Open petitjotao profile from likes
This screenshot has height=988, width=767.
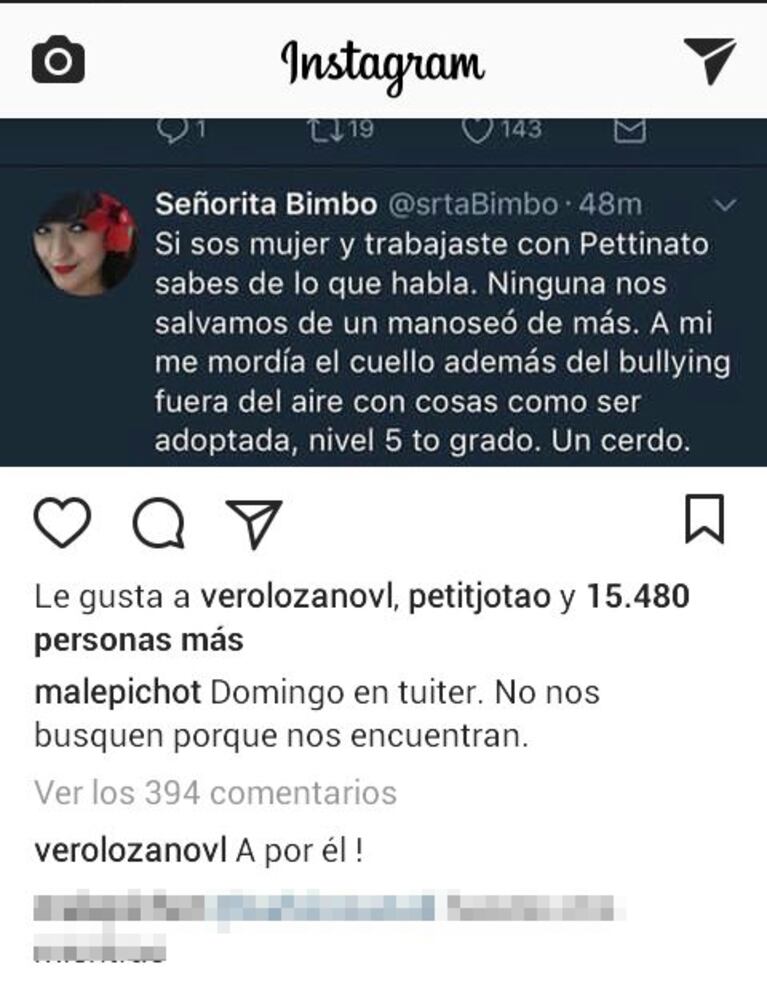click(480, 597)
